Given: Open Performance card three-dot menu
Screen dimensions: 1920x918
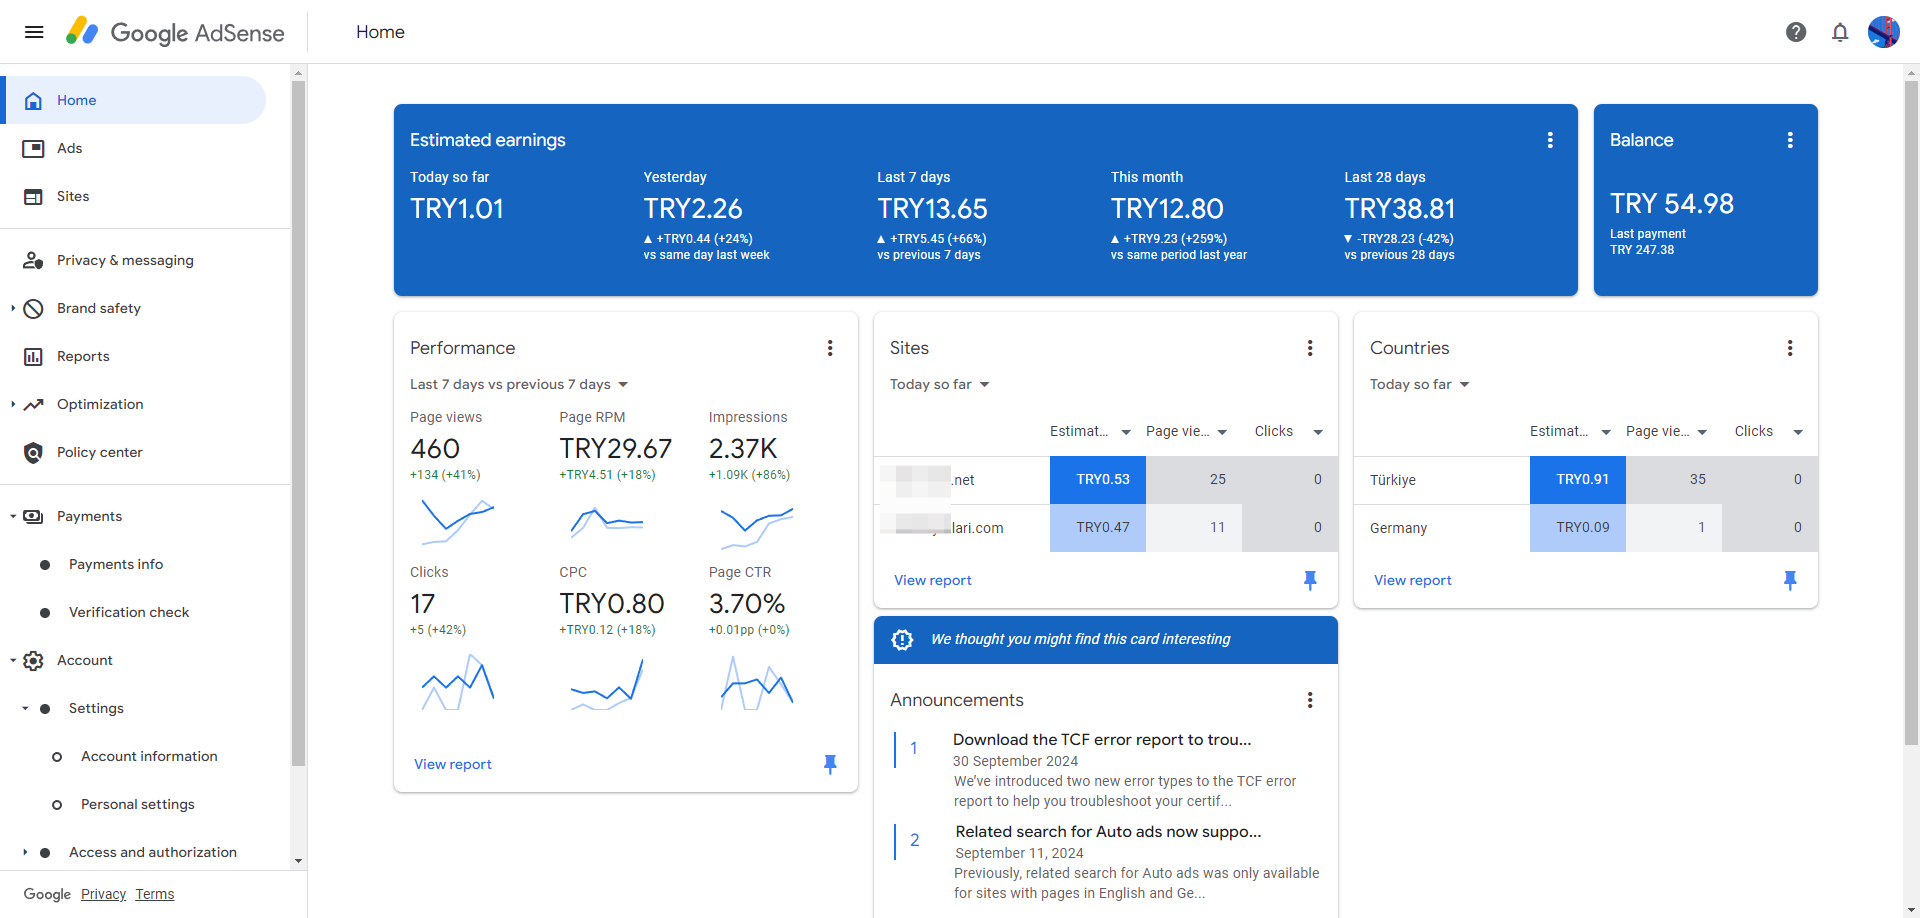Looking at the screenshot, I should (x=830, y=348).
